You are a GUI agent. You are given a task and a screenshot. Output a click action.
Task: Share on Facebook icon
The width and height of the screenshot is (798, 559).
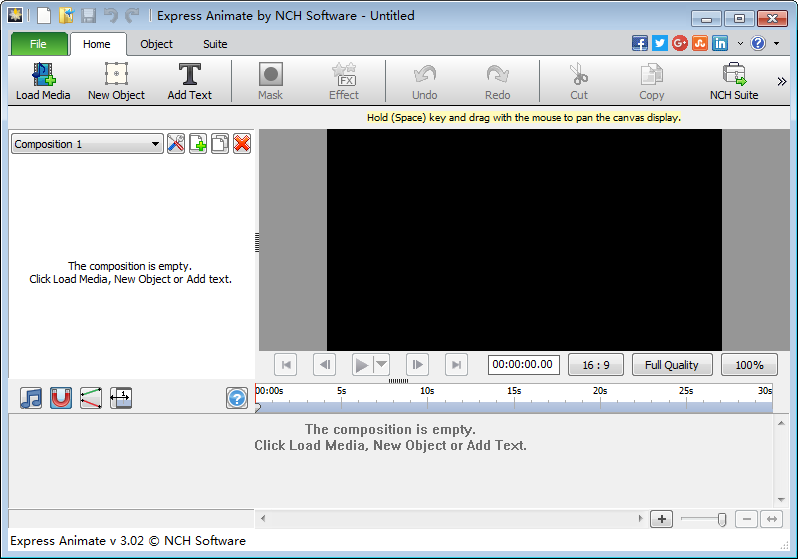(x=640, y=43)
